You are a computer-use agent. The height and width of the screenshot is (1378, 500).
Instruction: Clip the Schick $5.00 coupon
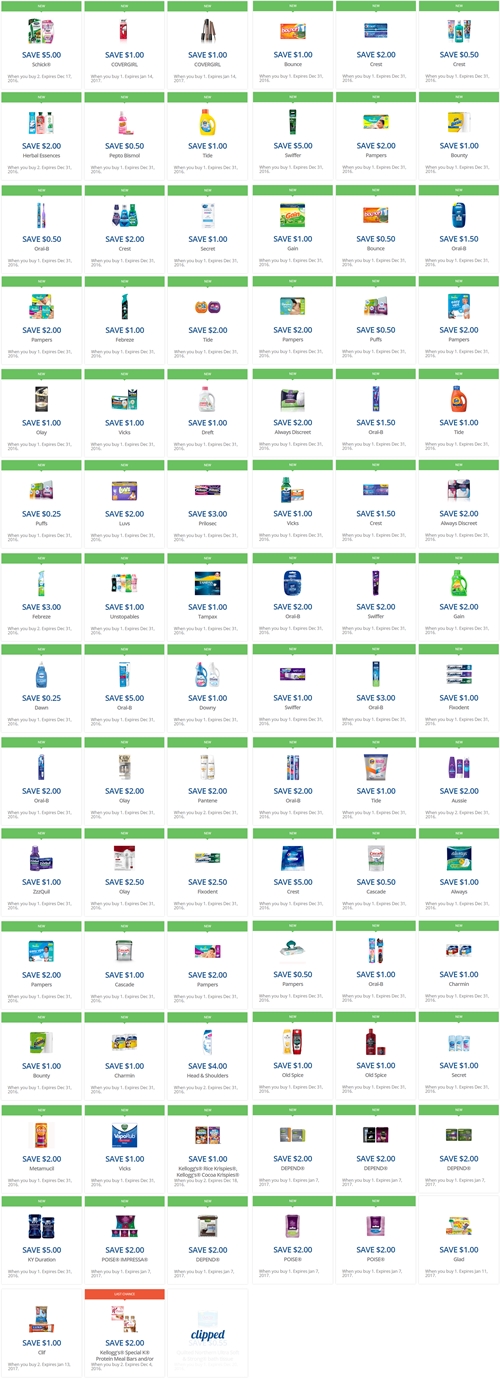pos(41,44)
